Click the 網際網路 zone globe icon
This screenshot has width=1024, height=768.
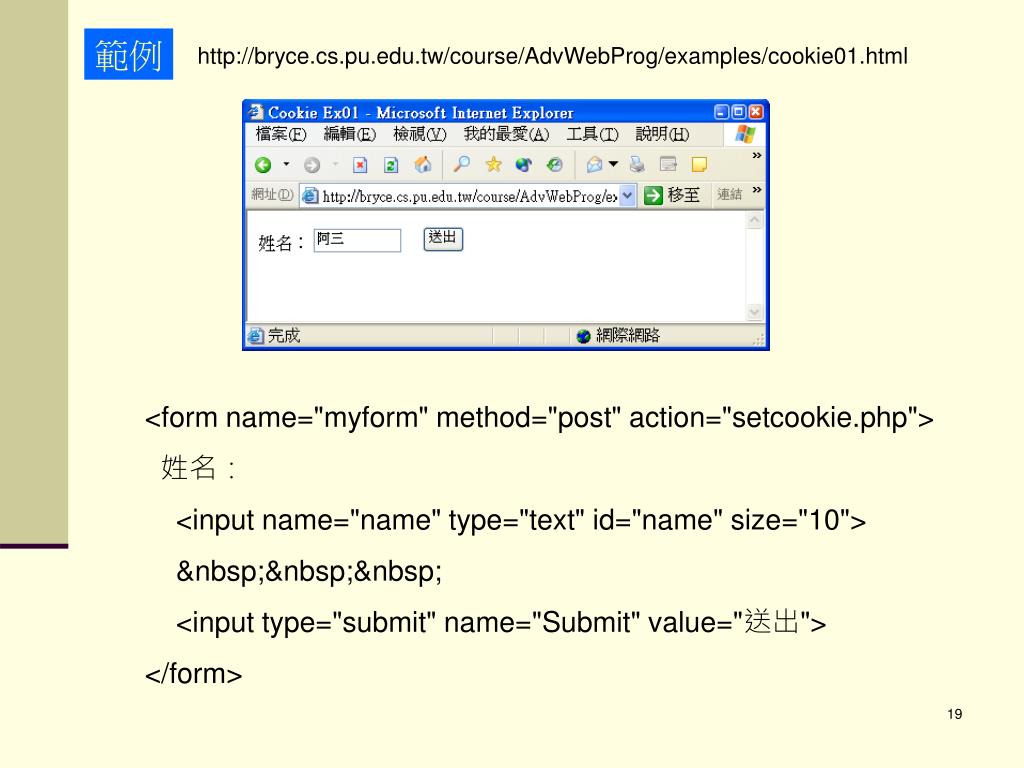pyautogui.click(x=584, y=336)
